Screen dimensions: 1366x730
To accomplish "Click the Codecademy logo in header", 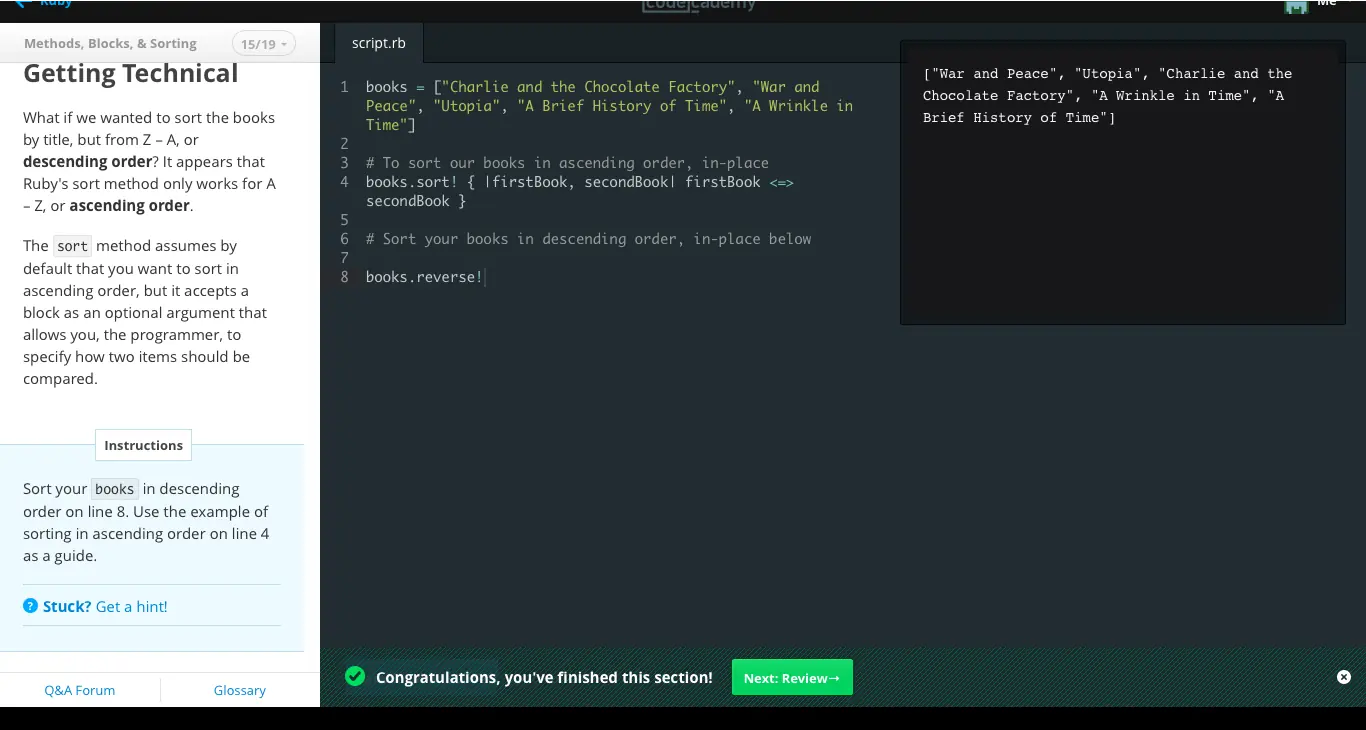I will click(x=698, y=5).
